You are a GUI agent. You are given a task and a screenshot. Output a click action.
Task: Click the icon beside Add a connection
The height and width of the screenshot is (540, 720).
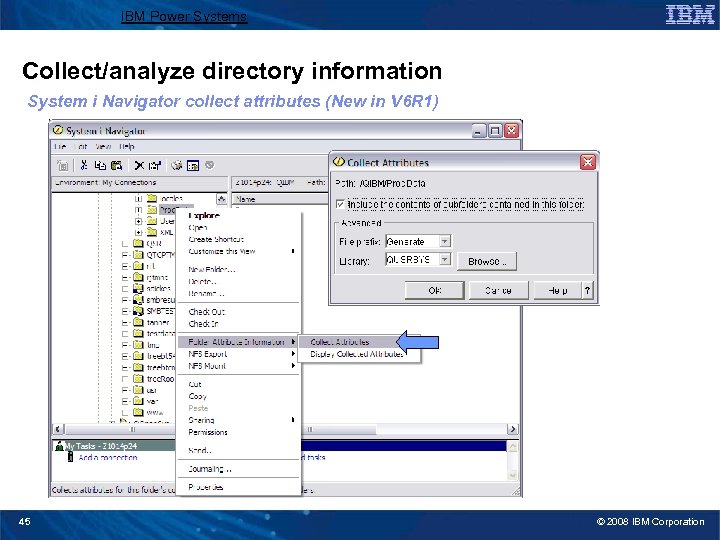pyautogui.click(x=70, y=457)
